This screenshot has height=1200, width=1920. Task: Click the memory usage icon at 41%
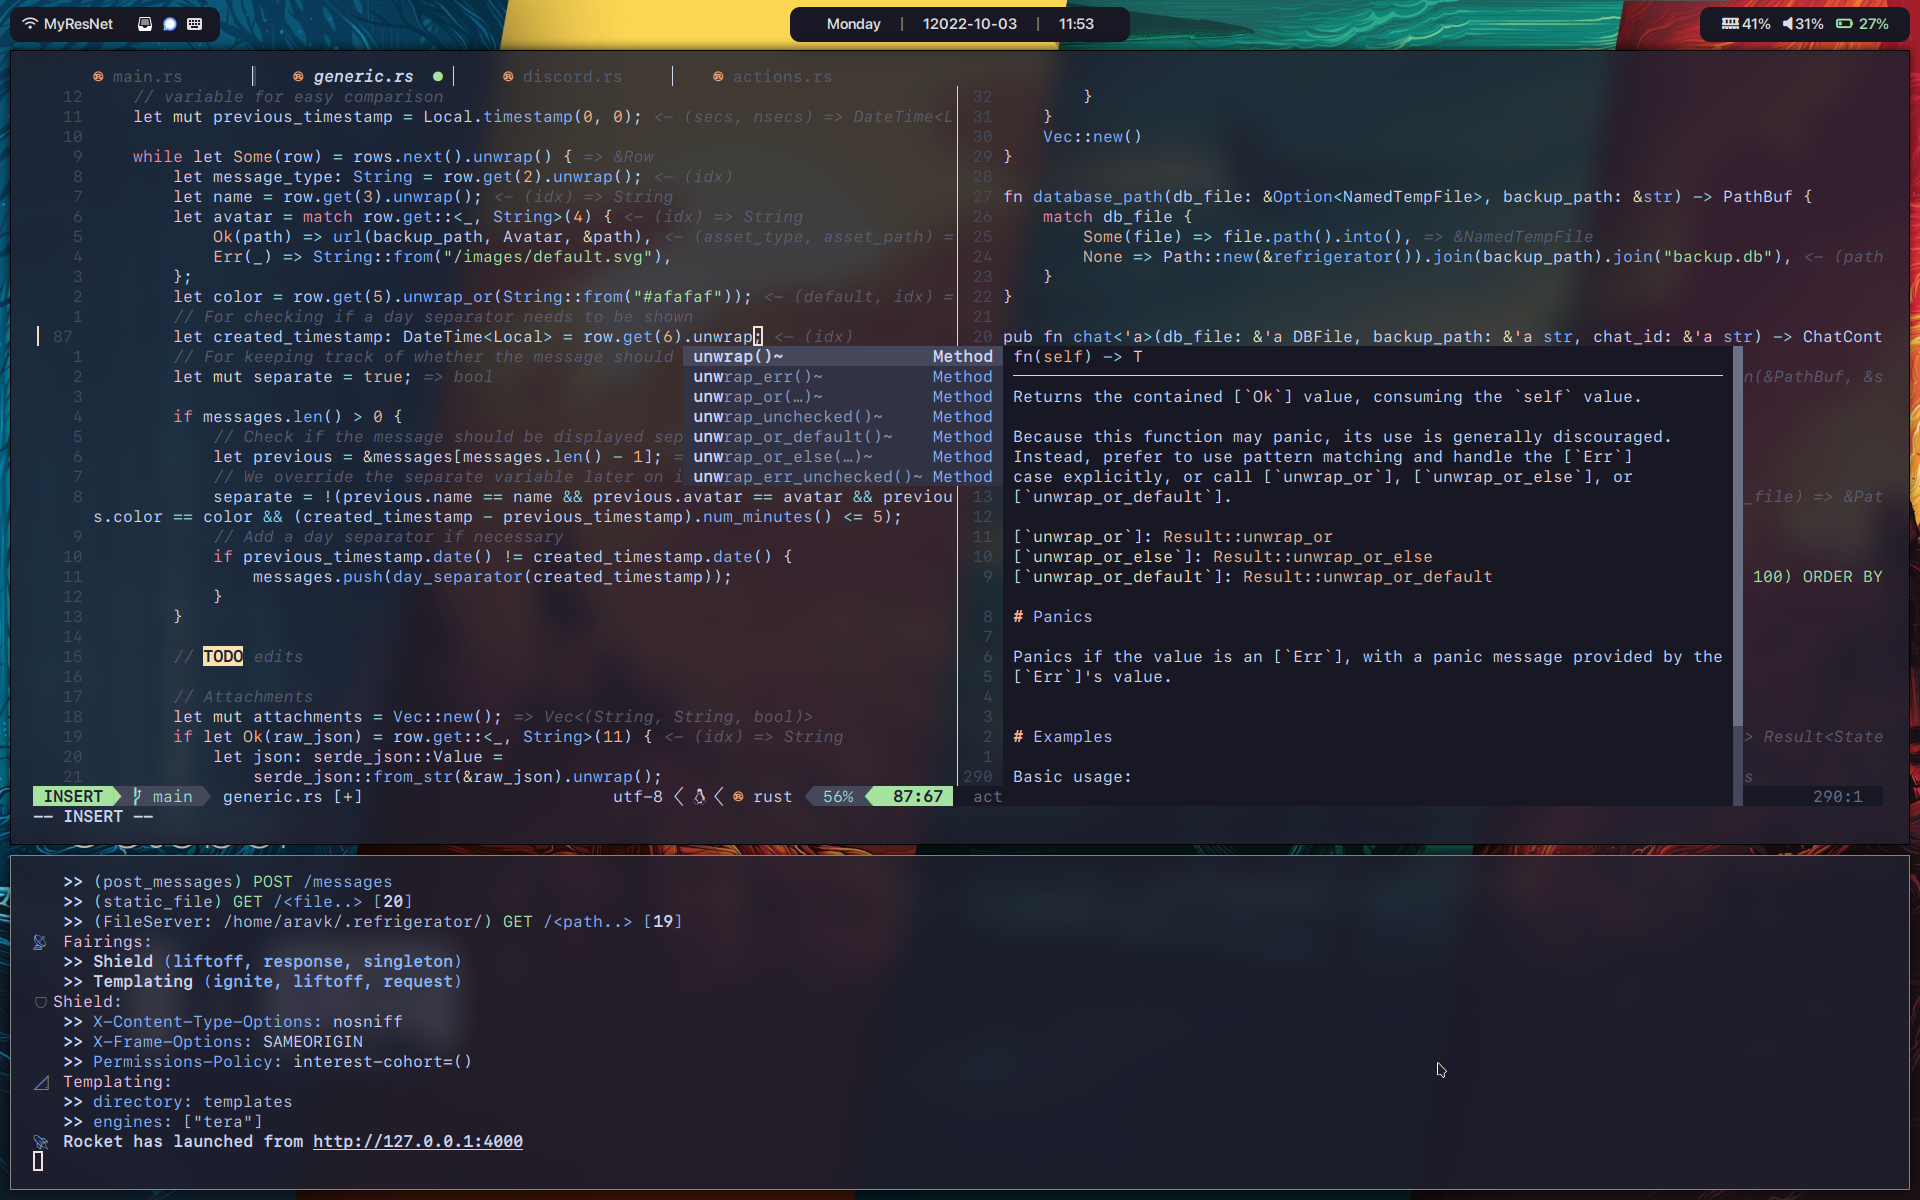point(1729,24)
